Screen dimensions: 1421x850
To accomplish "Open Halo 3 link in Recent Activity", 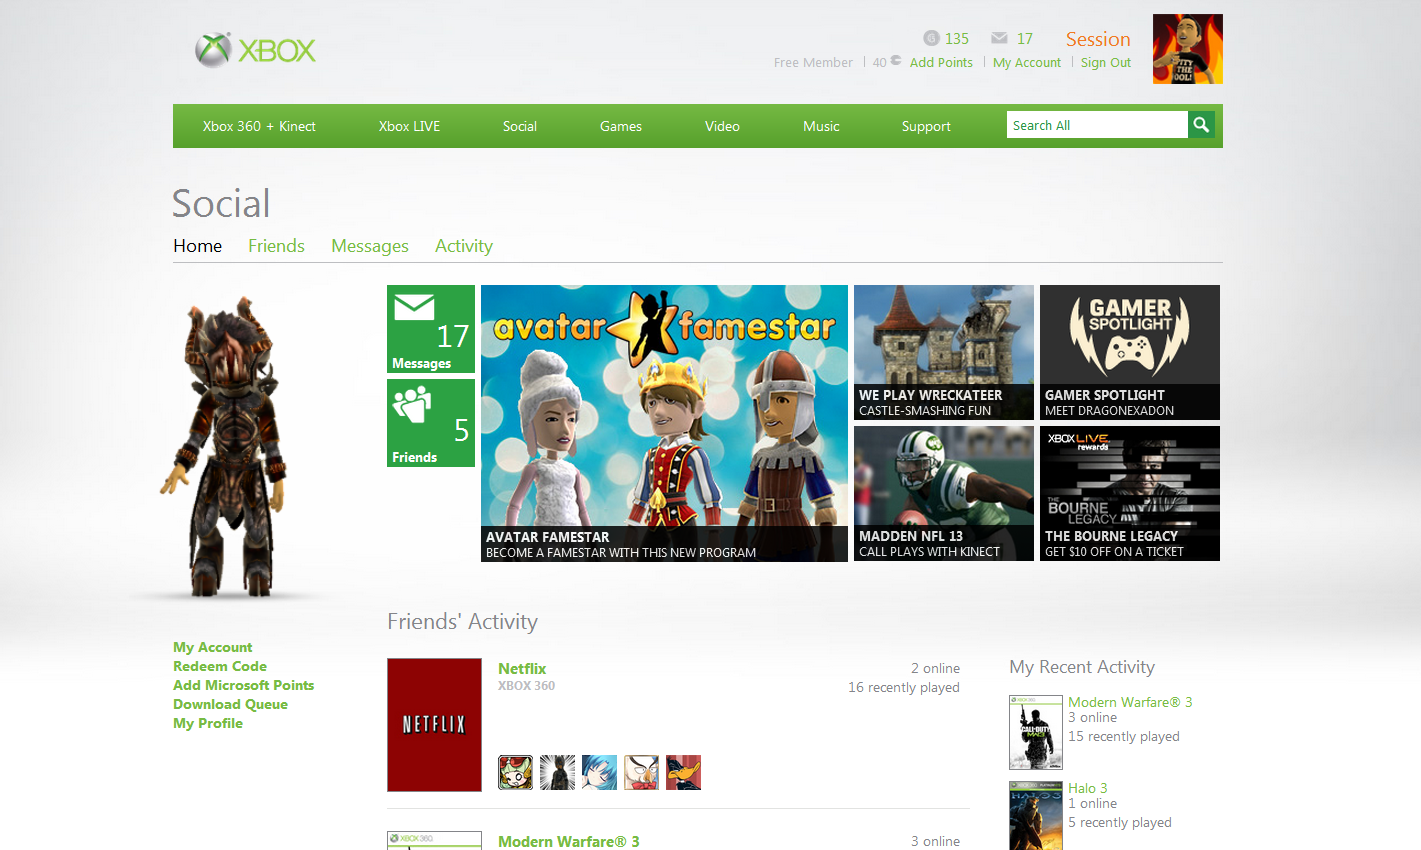I will [1088, 788].
